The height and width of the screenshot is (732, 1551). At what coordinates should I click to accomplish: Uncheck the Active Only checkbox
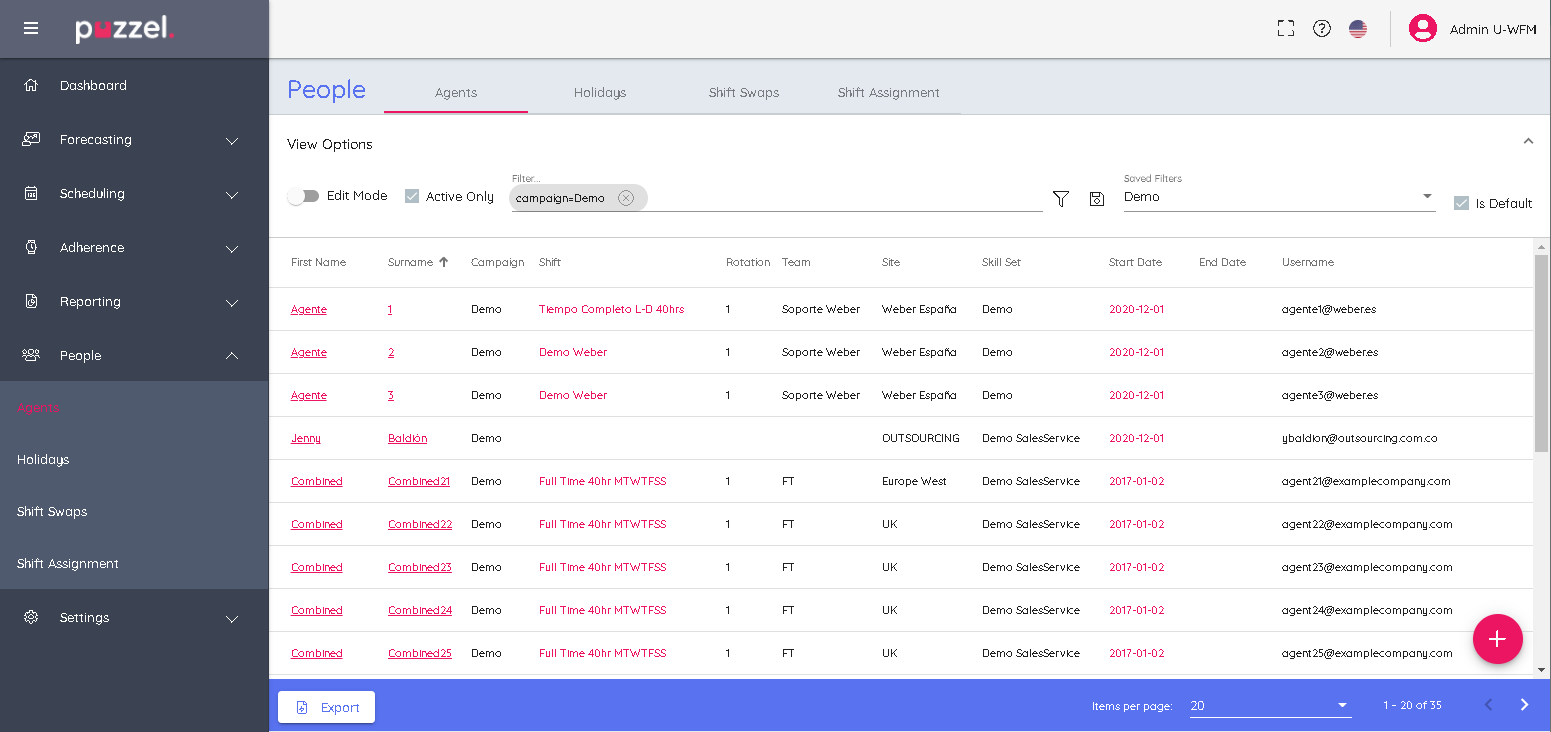click(412, 196)
